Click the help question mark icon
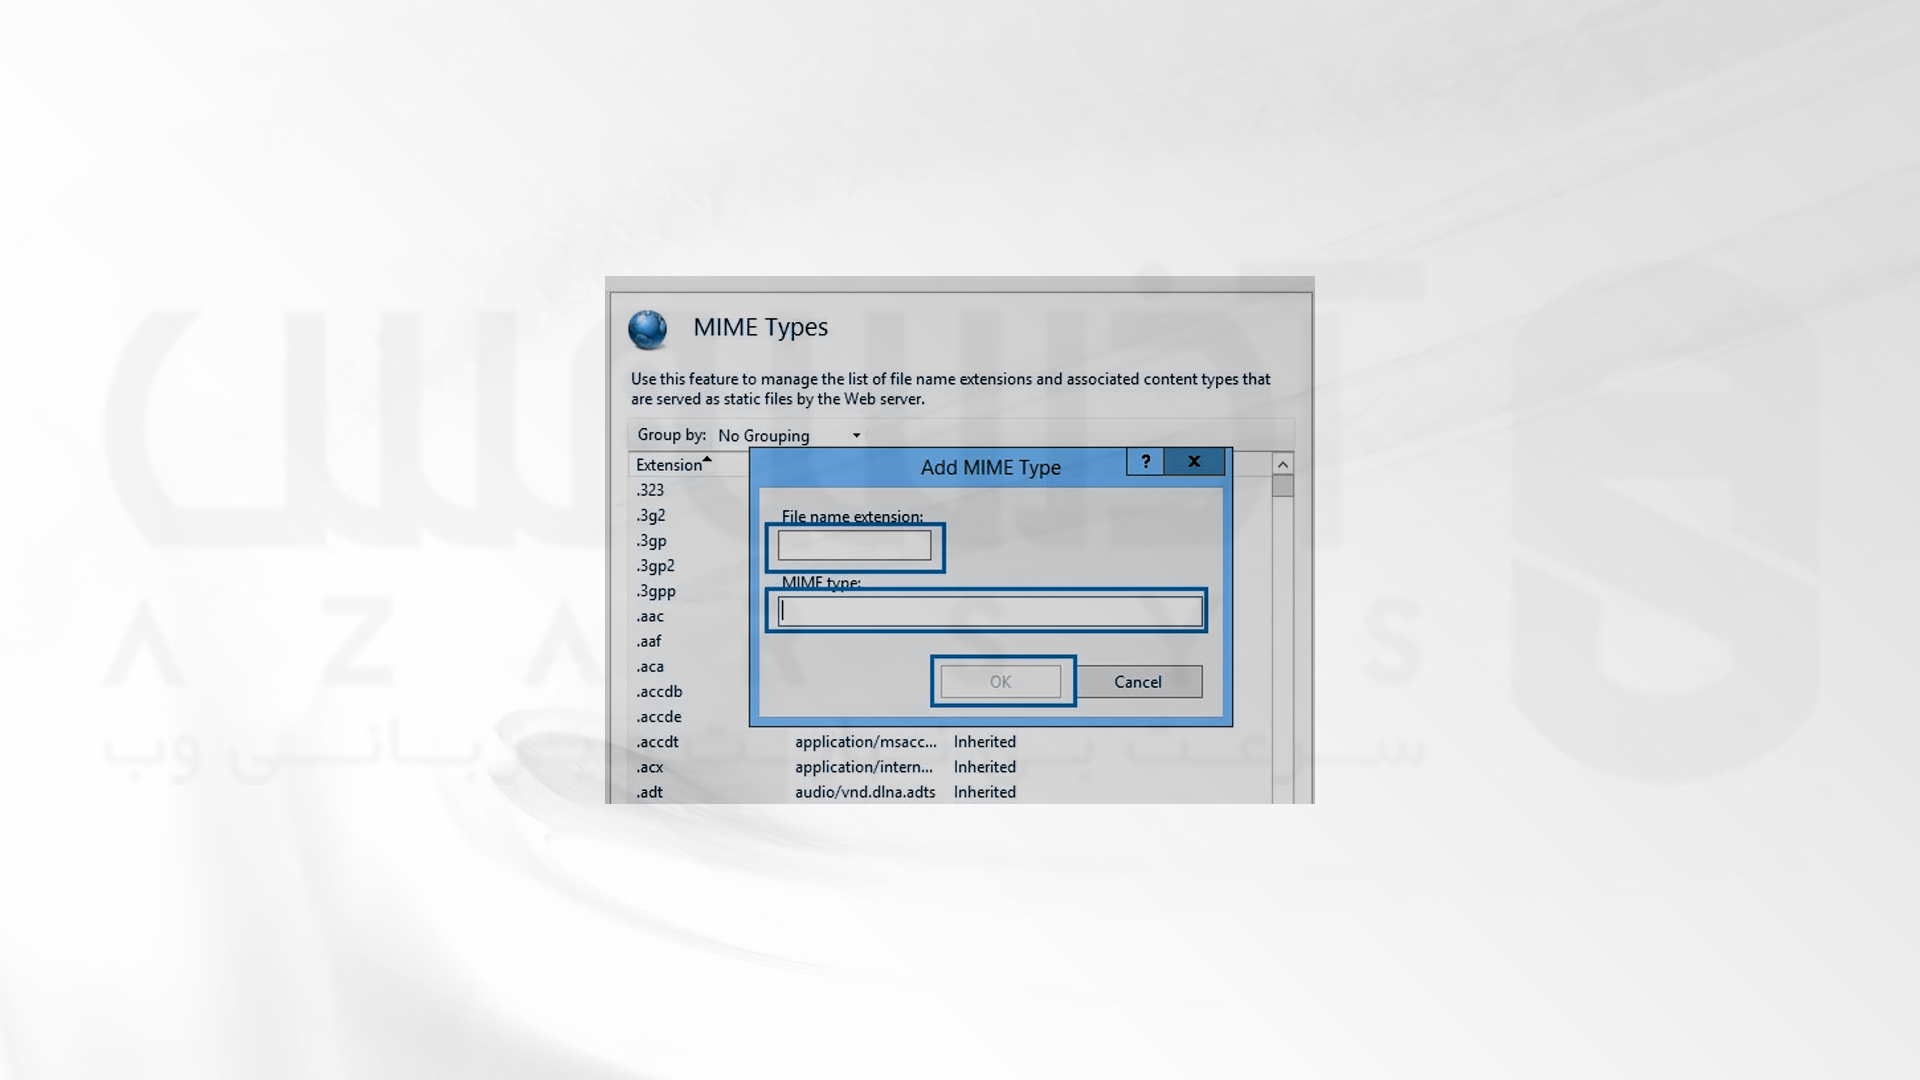Viewport: 1920px width, 1080px height. point(1142,460)
